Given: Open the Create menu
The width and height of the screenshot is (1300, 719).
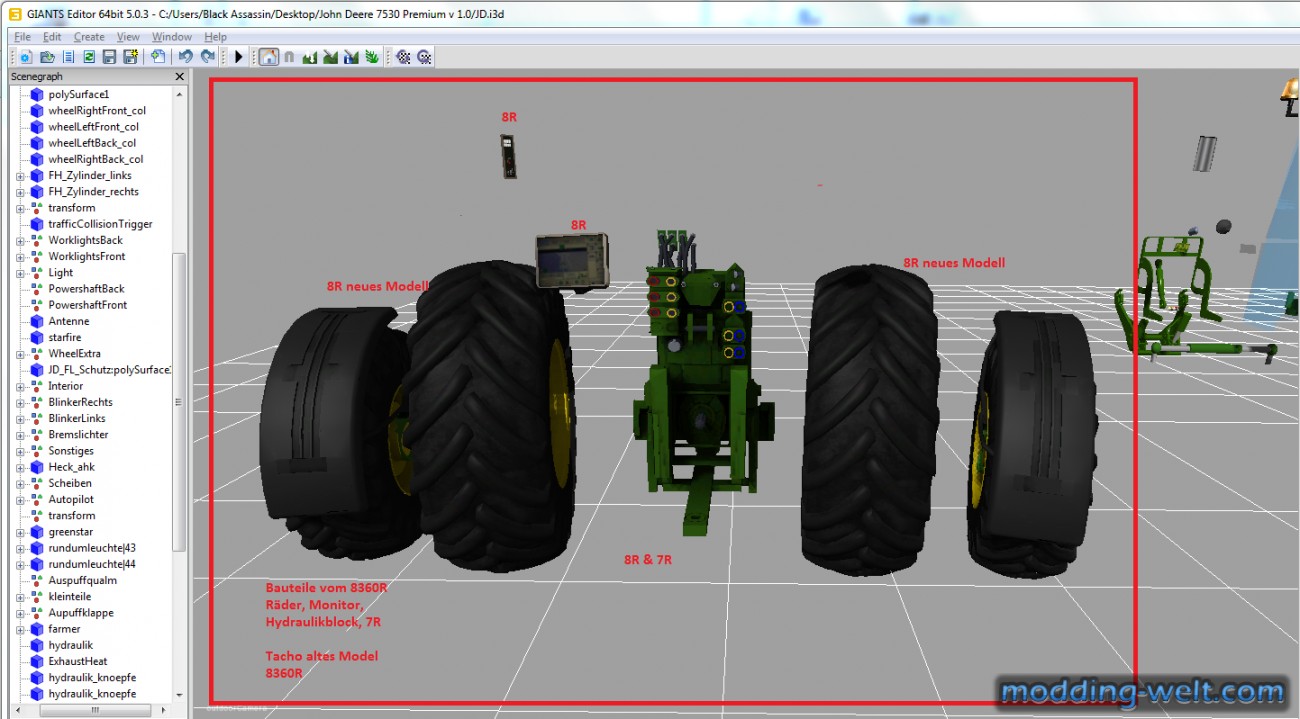Looking at the screenshot, I should 89,37.
